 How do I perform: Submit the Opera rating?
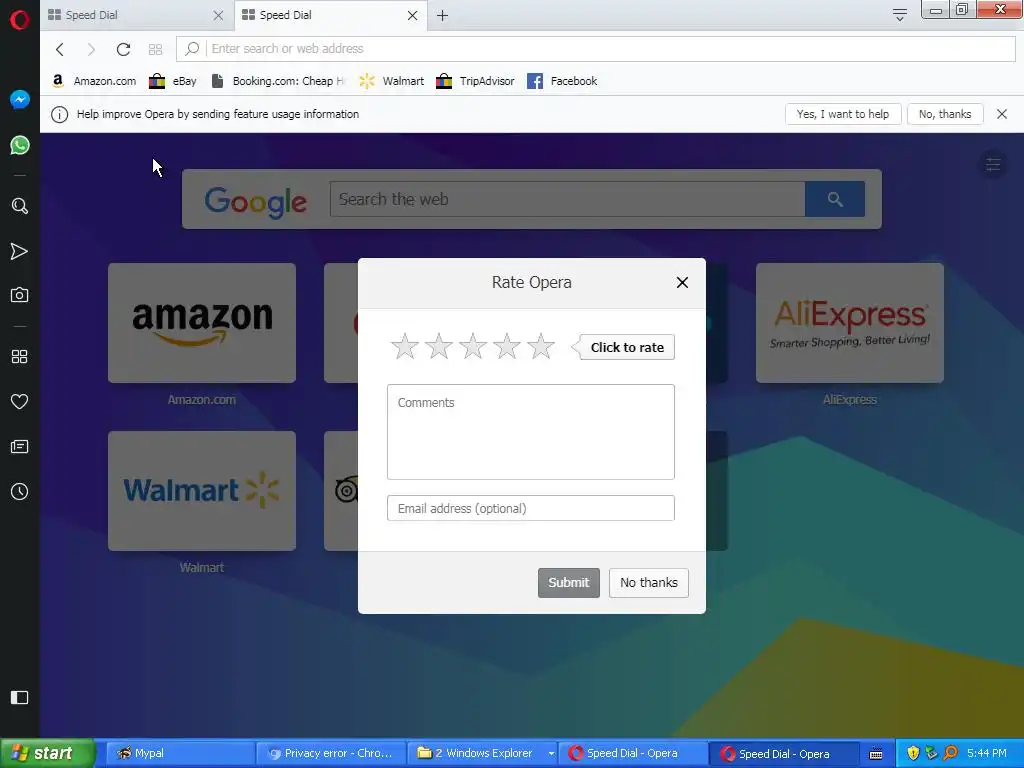(x=569, y=583)
